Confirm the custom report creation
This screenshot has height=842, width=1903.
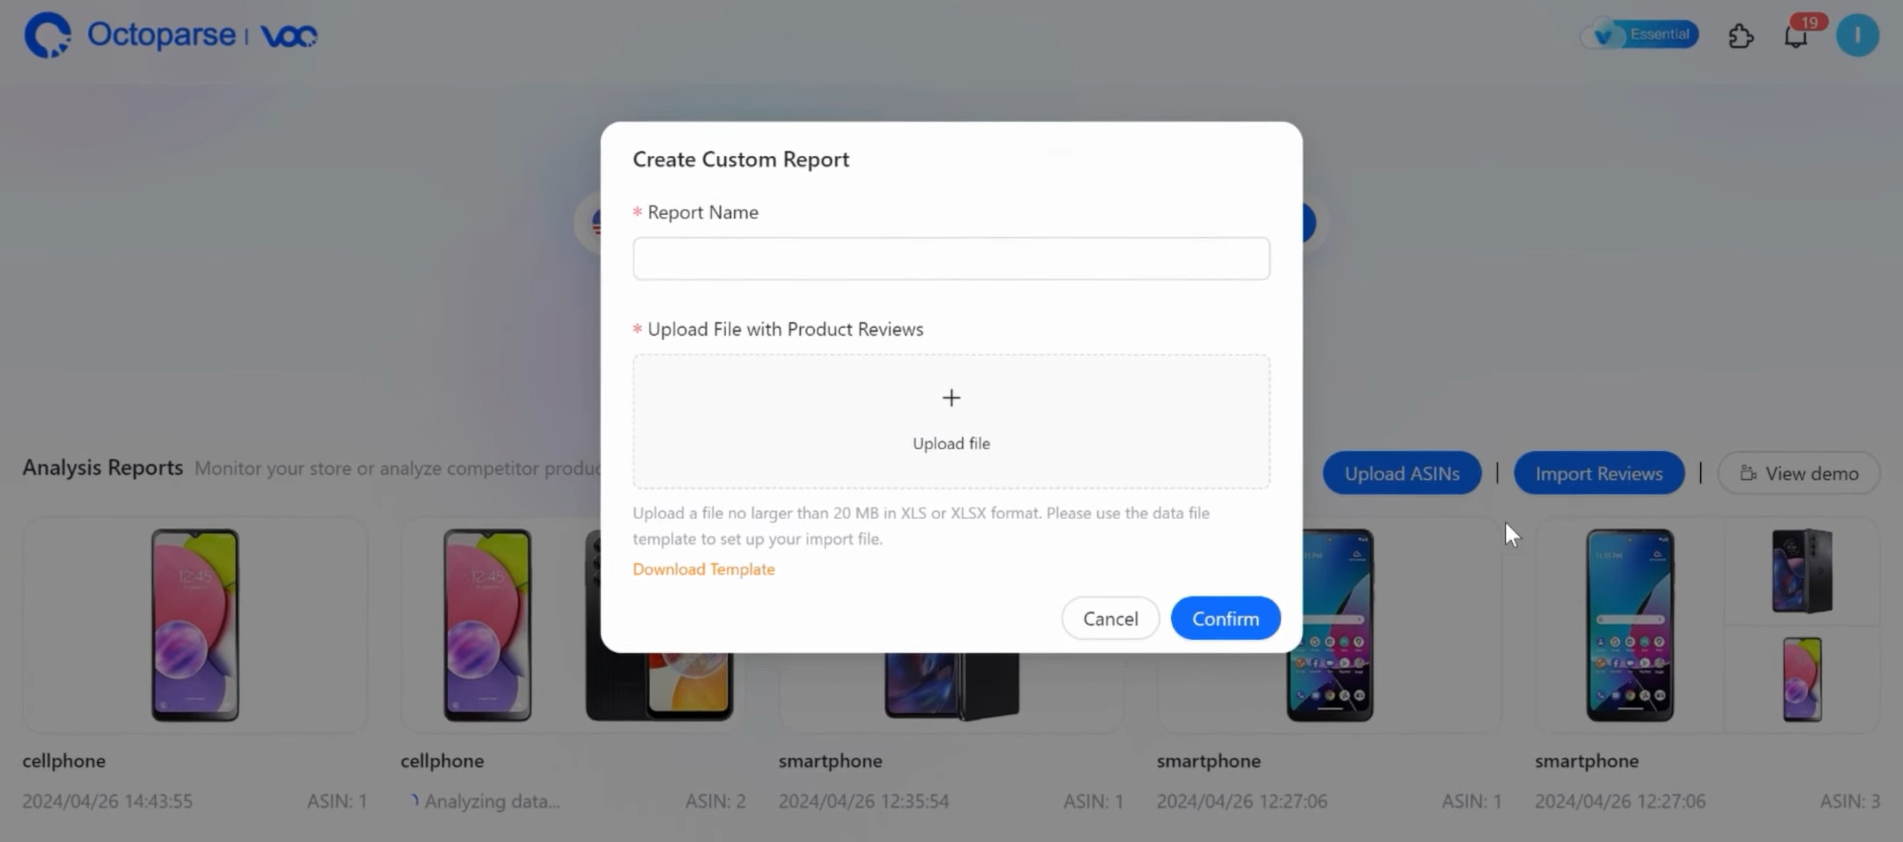pyautogui.click(x=1225, y=618)
